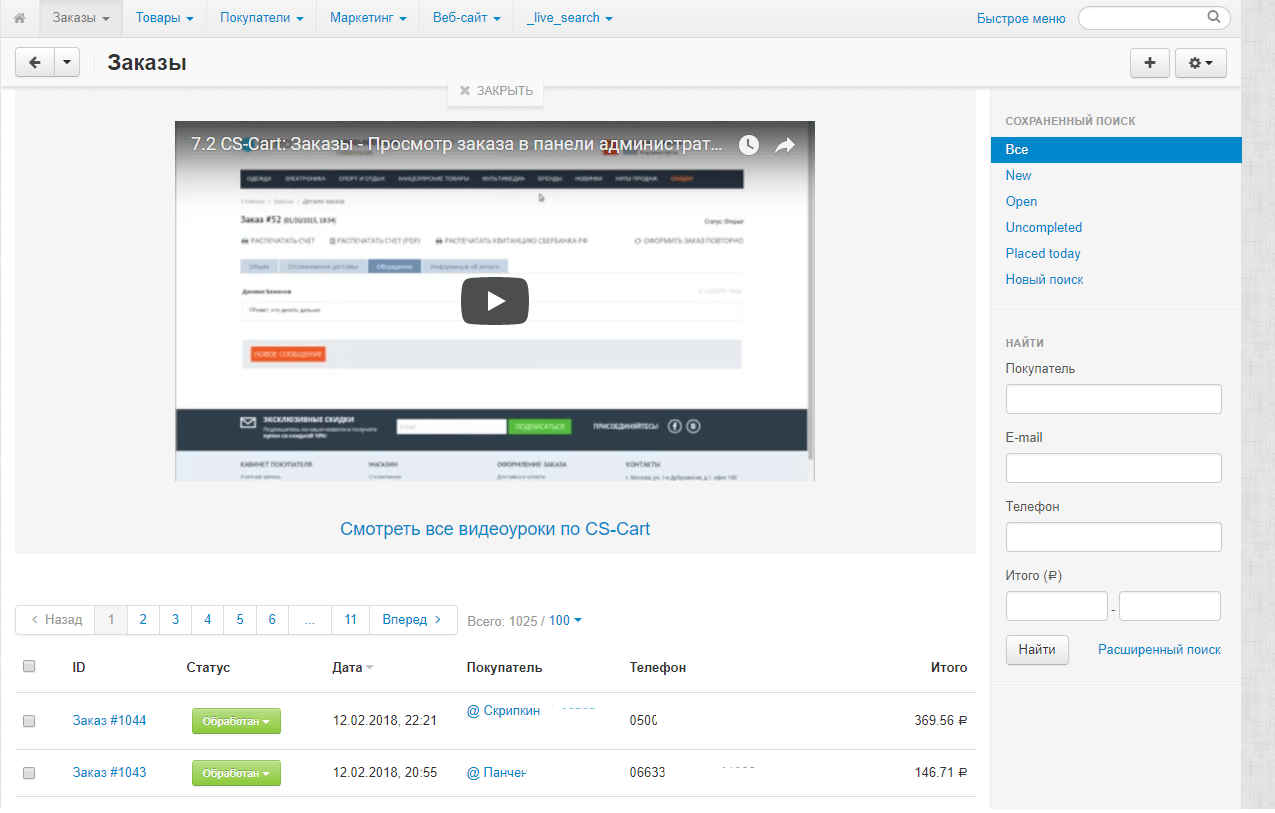Image resolution: width=1275 pixels, height=813 pixels.
Task: Open the Расширенный поиск link
Action: tap(1159, 650)
